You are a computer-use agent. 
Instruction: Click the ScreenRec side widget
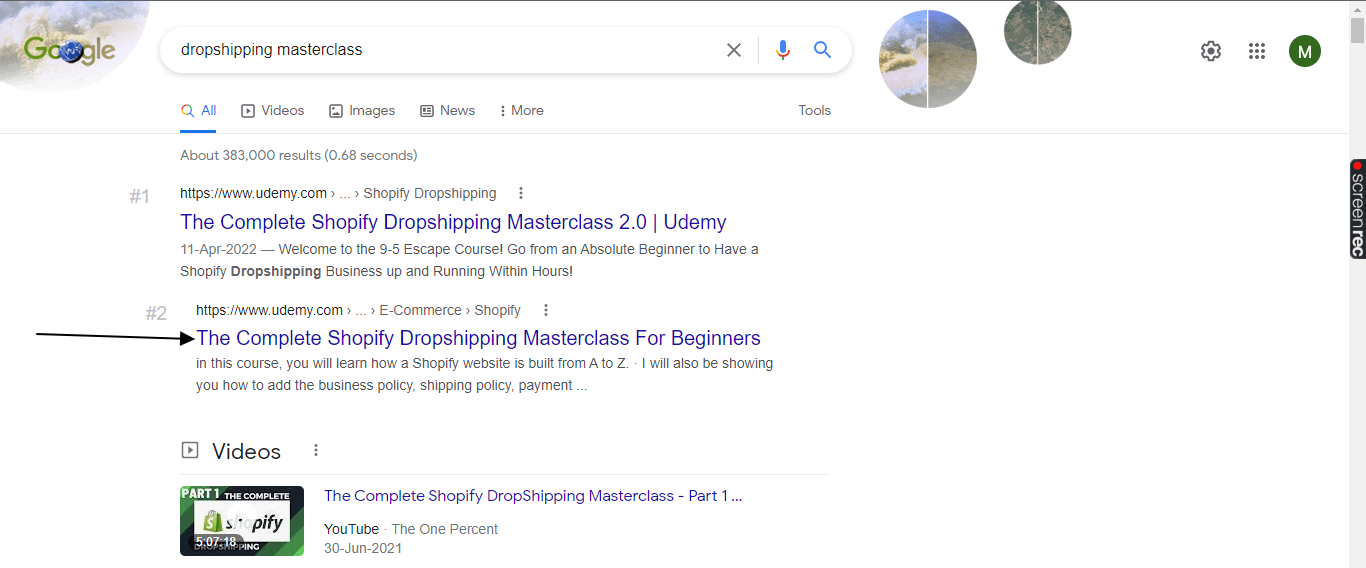pos(1357,208)
